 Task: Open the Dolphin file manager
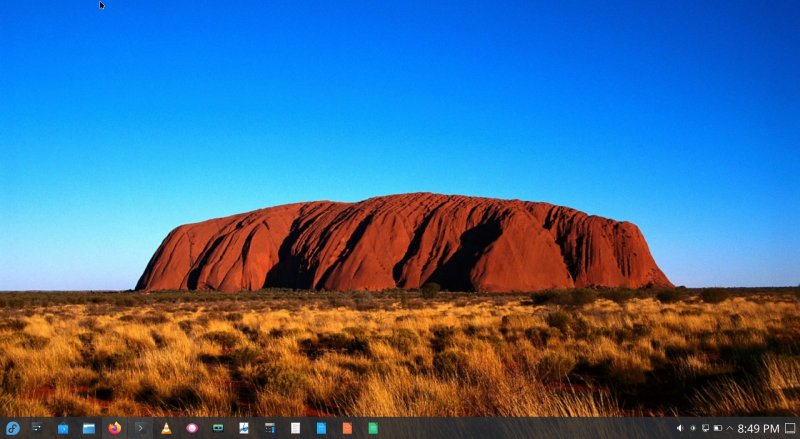click(89, 428)
